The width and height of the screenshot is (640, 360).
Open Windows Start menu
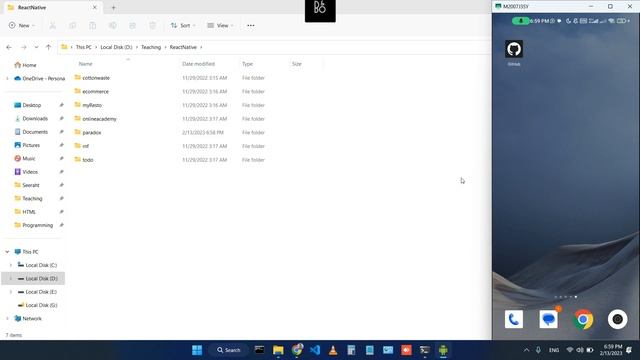(x=197, y=350)
